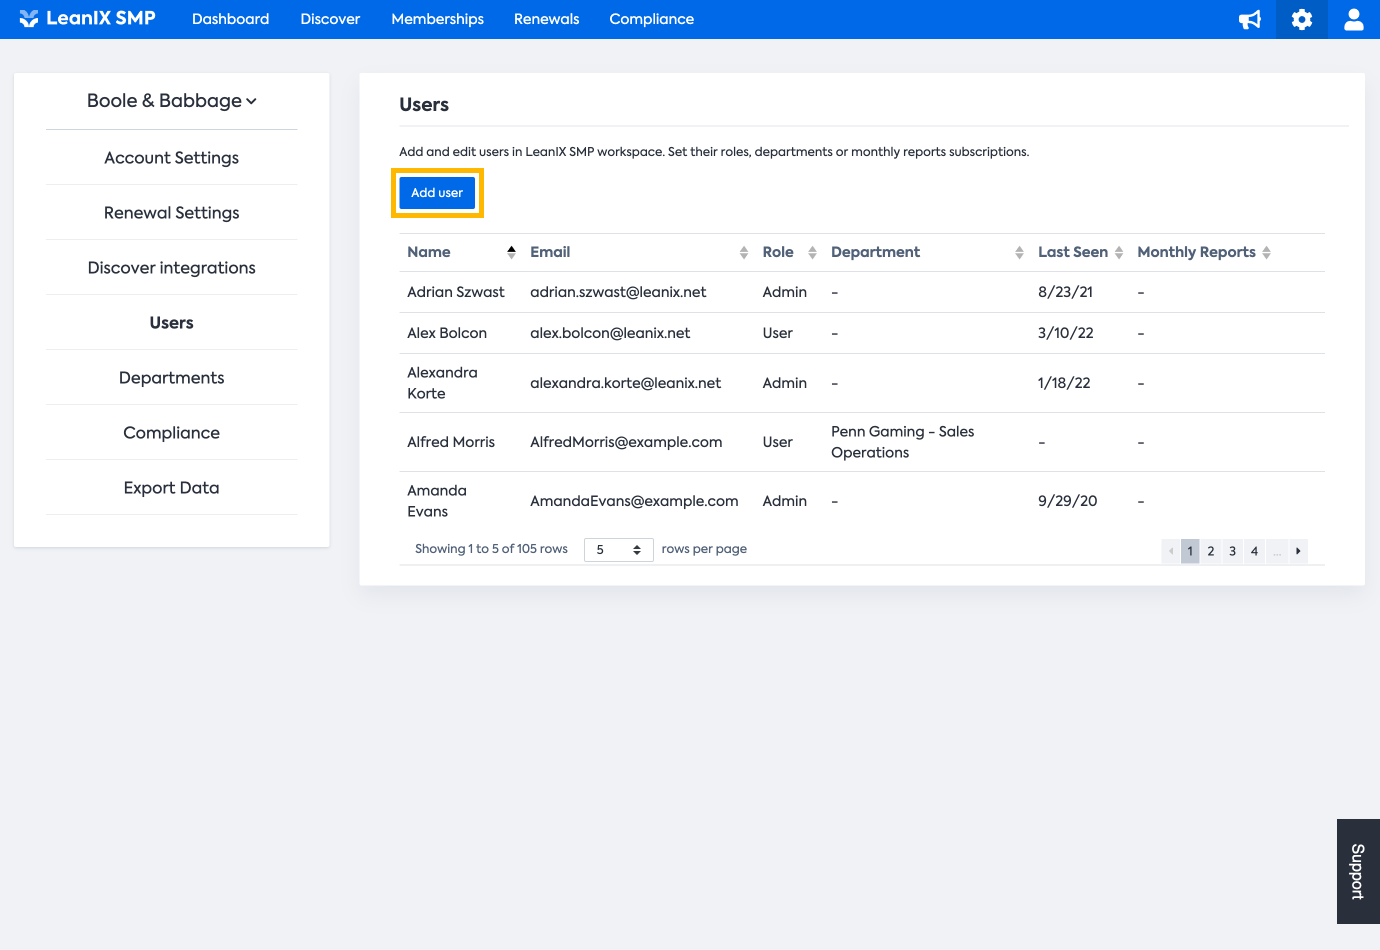Sort table by Monthly Reports arrow
Screen dimensions: 1380x950
pyautogui.click(x=1266, y=252)
